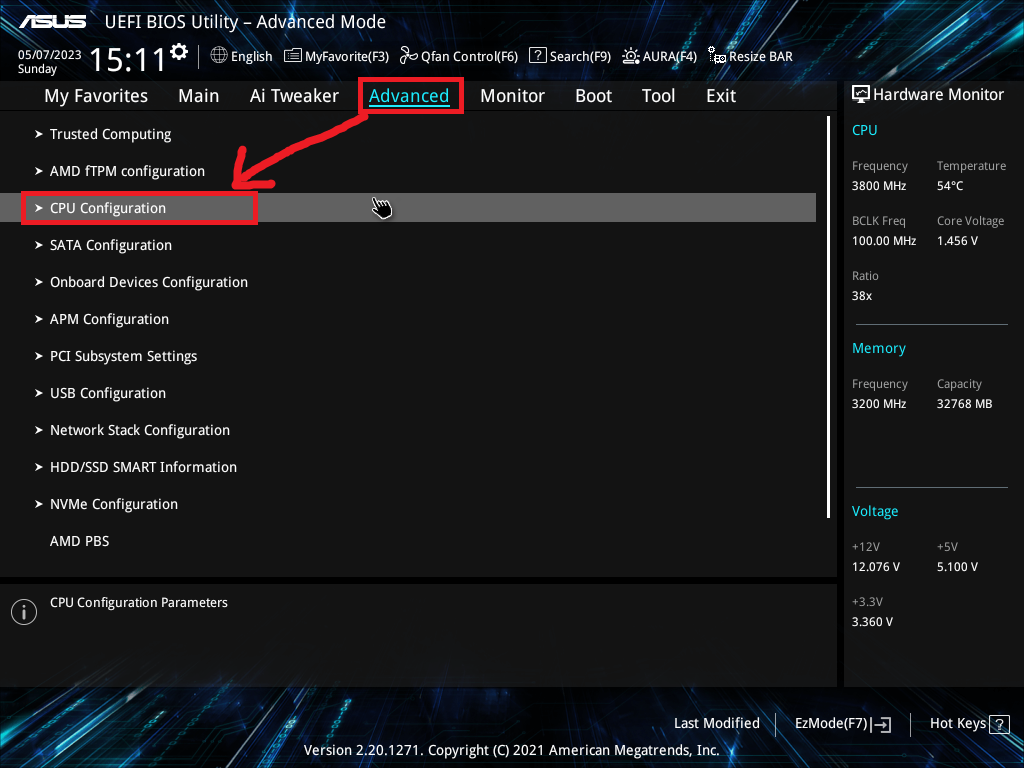Viewport: 1024px width, 768px height.
Task: Select the Exit tab
Action: (x=721, y=96)
